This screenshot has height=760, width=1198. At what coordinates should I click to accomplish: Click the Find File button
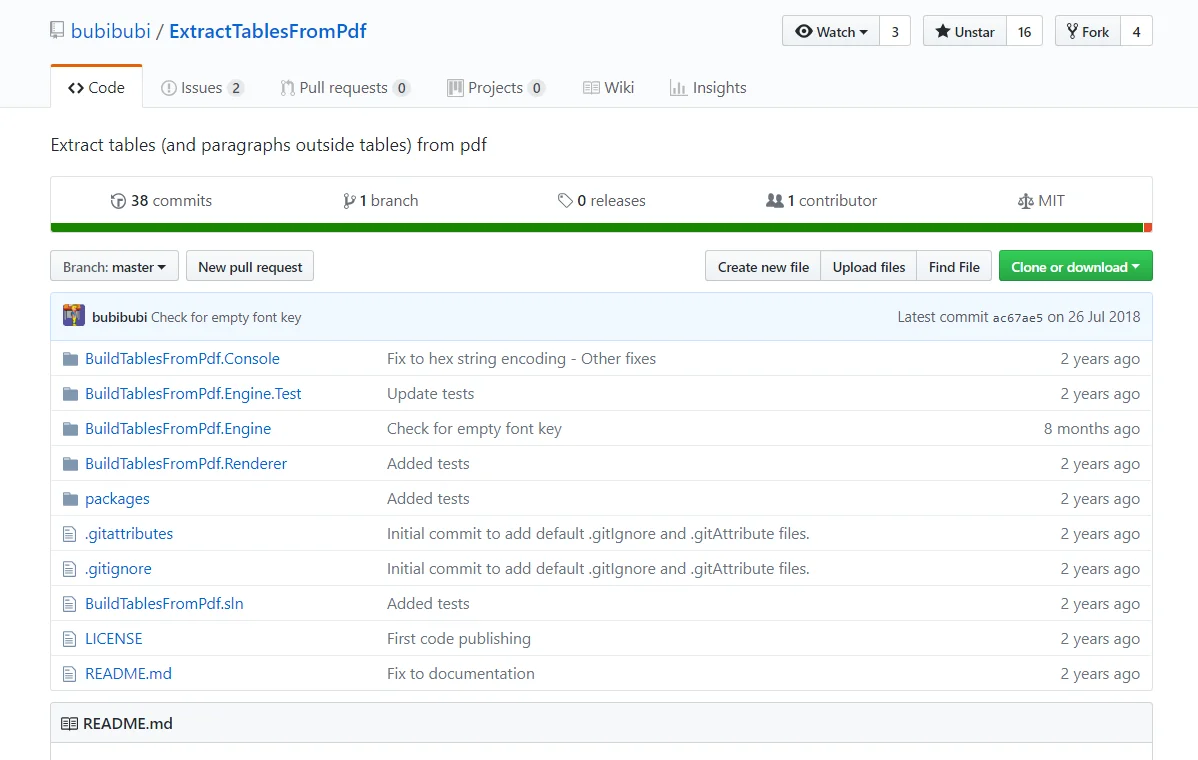(954, 267)
